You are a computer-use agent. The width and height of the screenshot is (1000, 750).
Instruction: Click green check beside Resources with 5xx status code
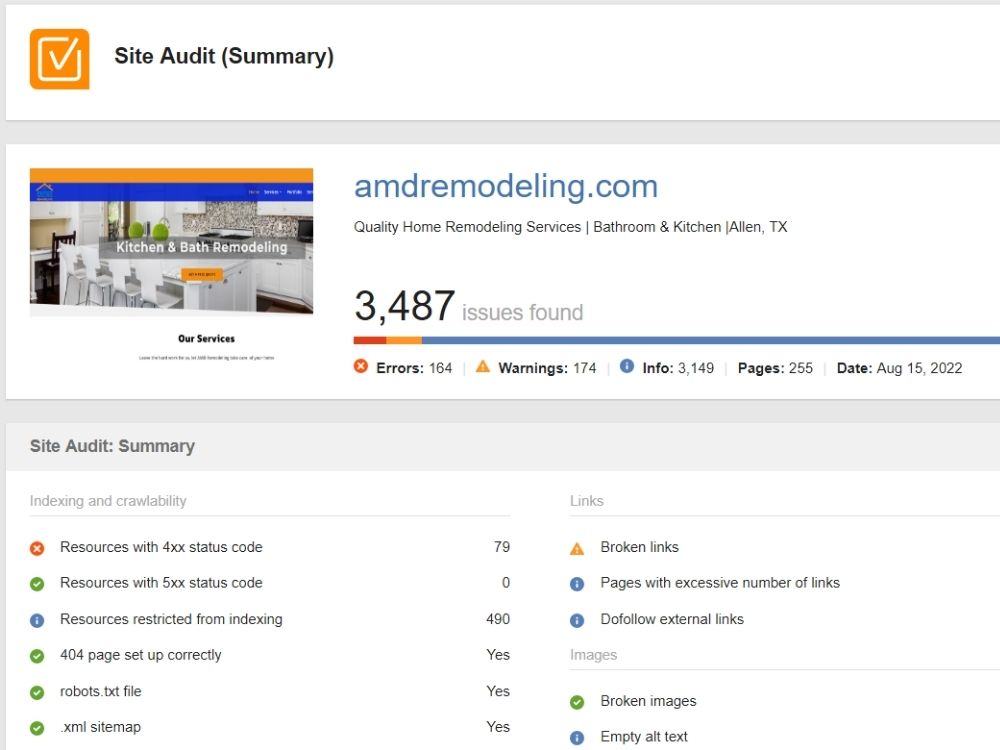coord(37,584)
